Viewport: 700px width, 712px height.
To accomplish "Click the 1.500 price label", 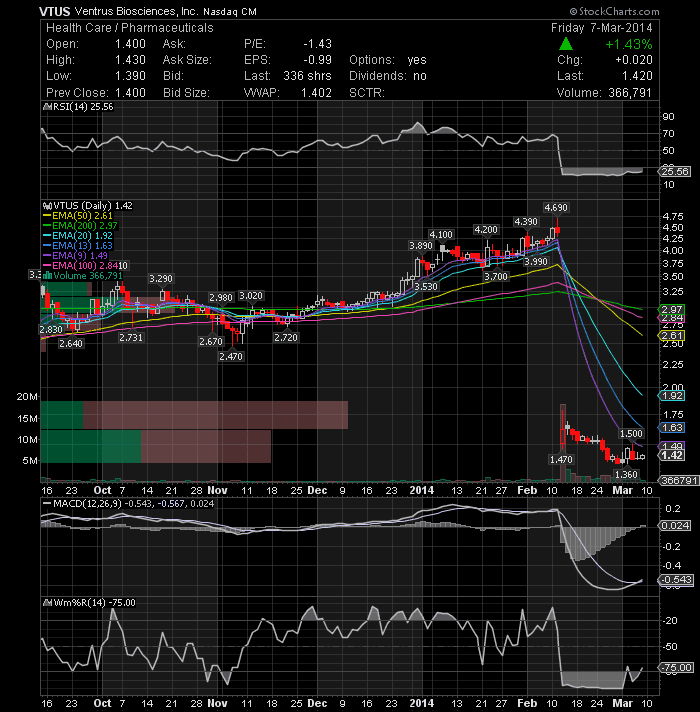I will click(631, 434).
